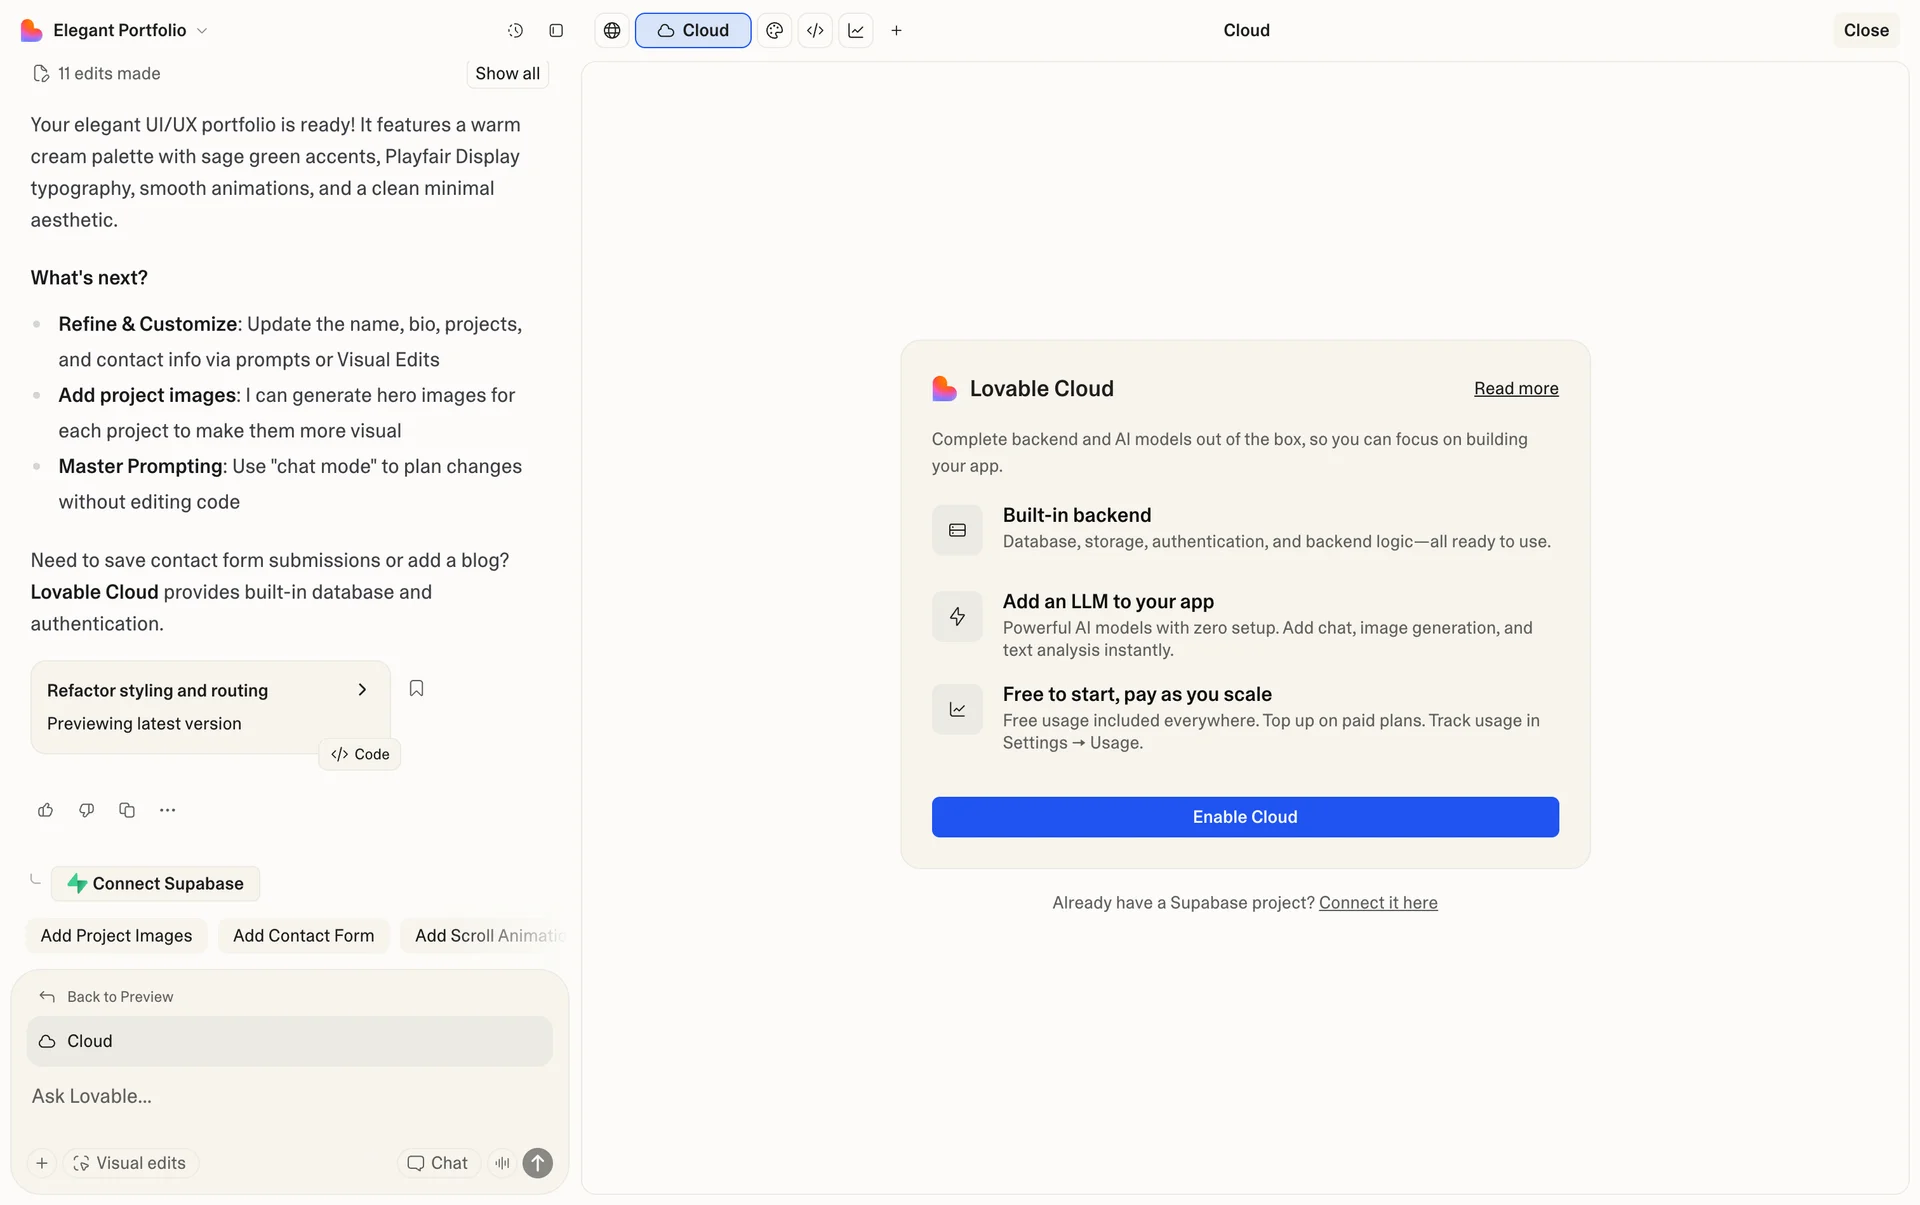Image resolution: width=1920 pixels, height=1205 pixels.
Task: Collapse the chat sidebar panel icon
Action: pyautogui.click(x=556, y=31)
